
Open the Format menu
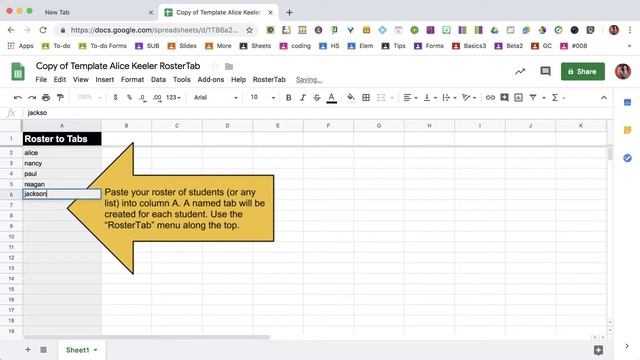[x=132, y=80]
